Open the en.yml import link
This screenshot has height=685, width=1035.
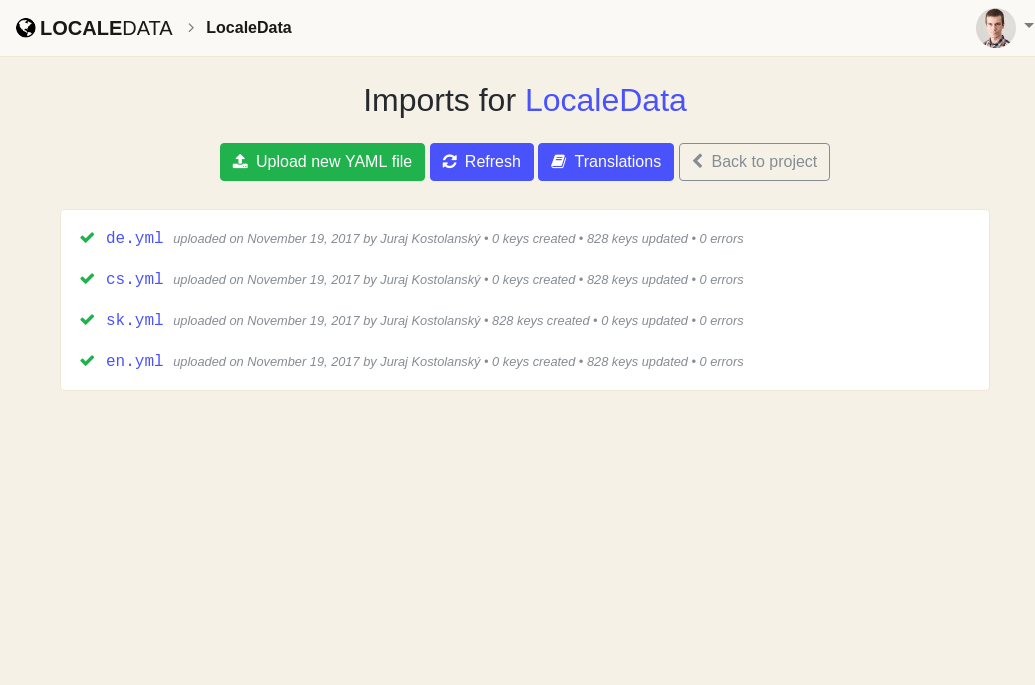click(135, 361)
